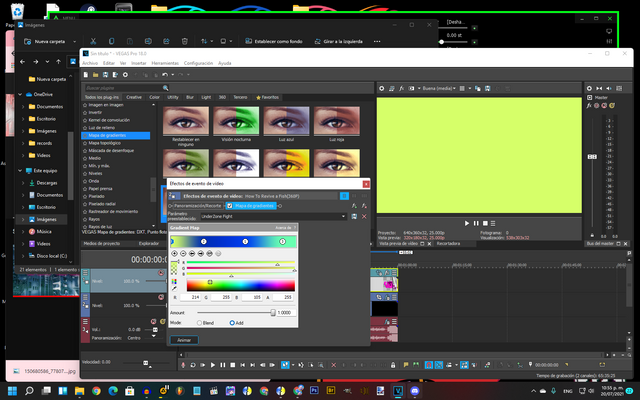Uncheck the Mapa de gradientes effect checkbox

pos(230,206)
